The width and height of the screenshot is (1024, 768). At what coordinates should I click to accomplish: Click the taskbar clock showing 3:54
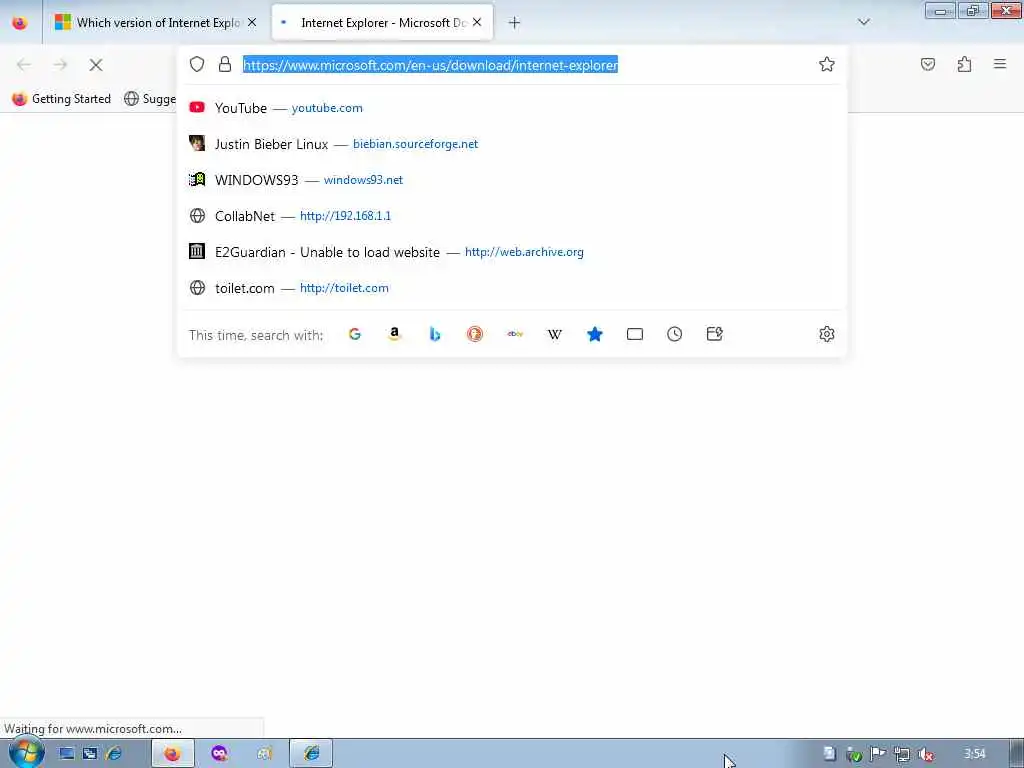click(x=974, y=754)
